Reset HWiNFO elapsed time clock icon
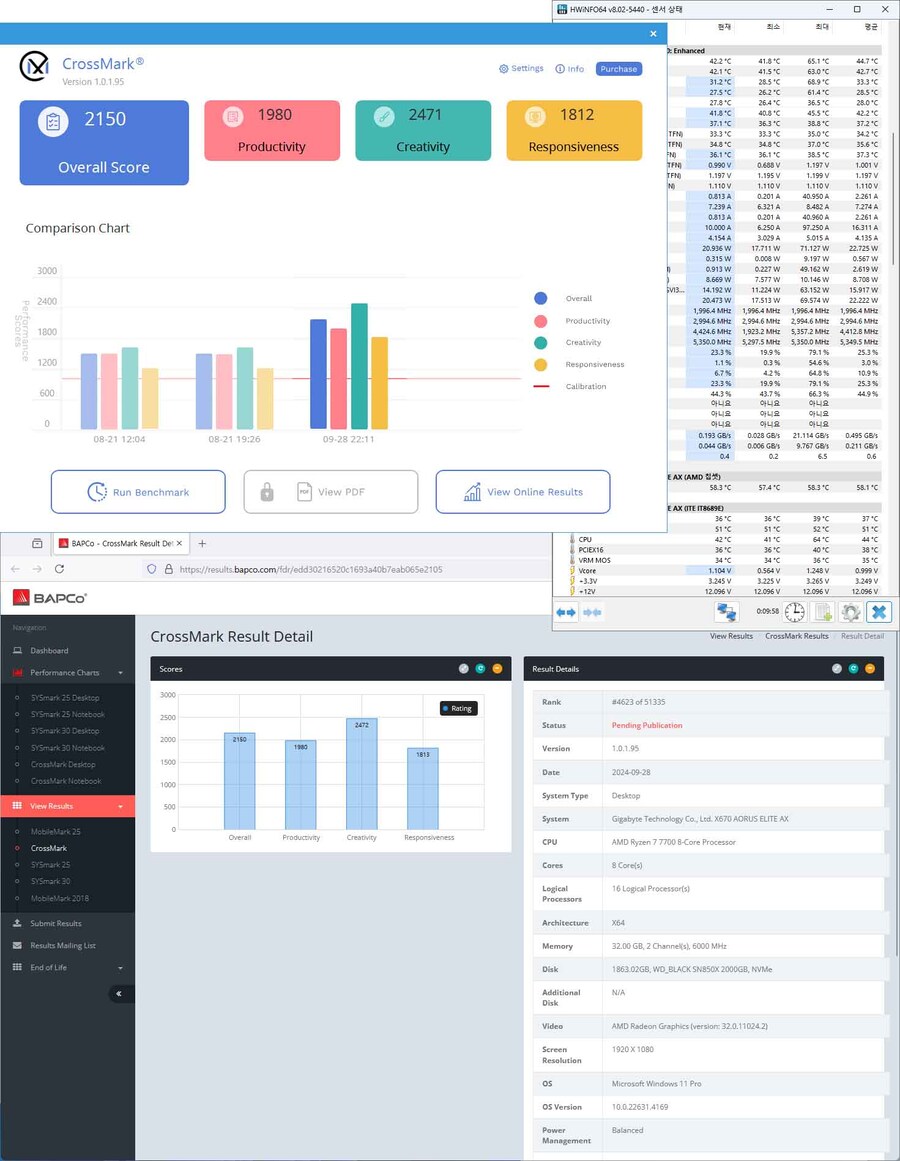This screenshot has height=1161, width=900. (794, 612)
